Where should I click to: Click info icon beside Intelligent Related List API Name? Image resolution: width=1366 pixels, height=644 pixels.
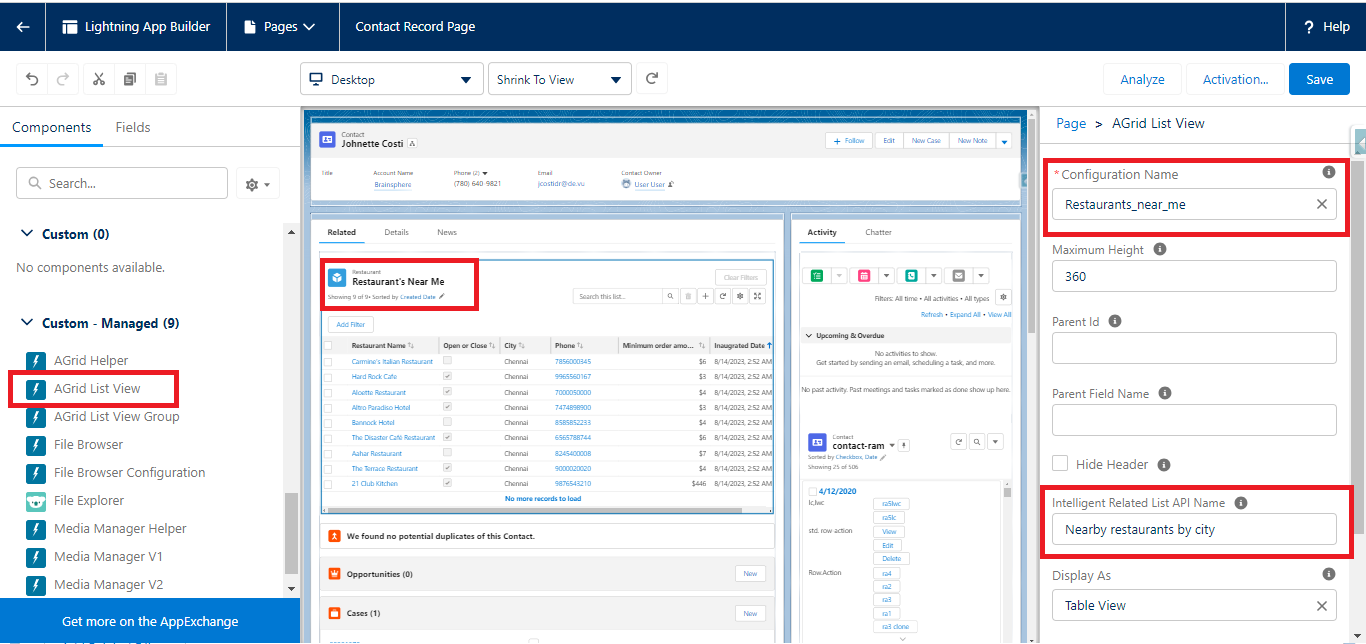[x=1241, y=503]
